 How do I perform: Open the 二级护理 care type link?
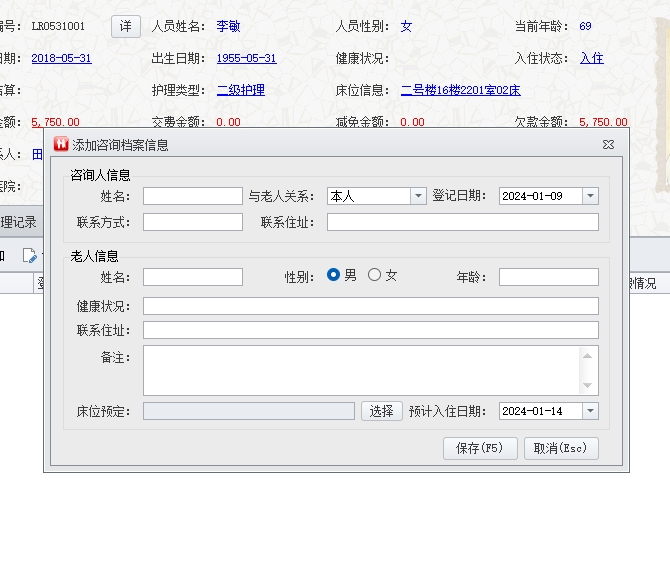pos(240,90)
